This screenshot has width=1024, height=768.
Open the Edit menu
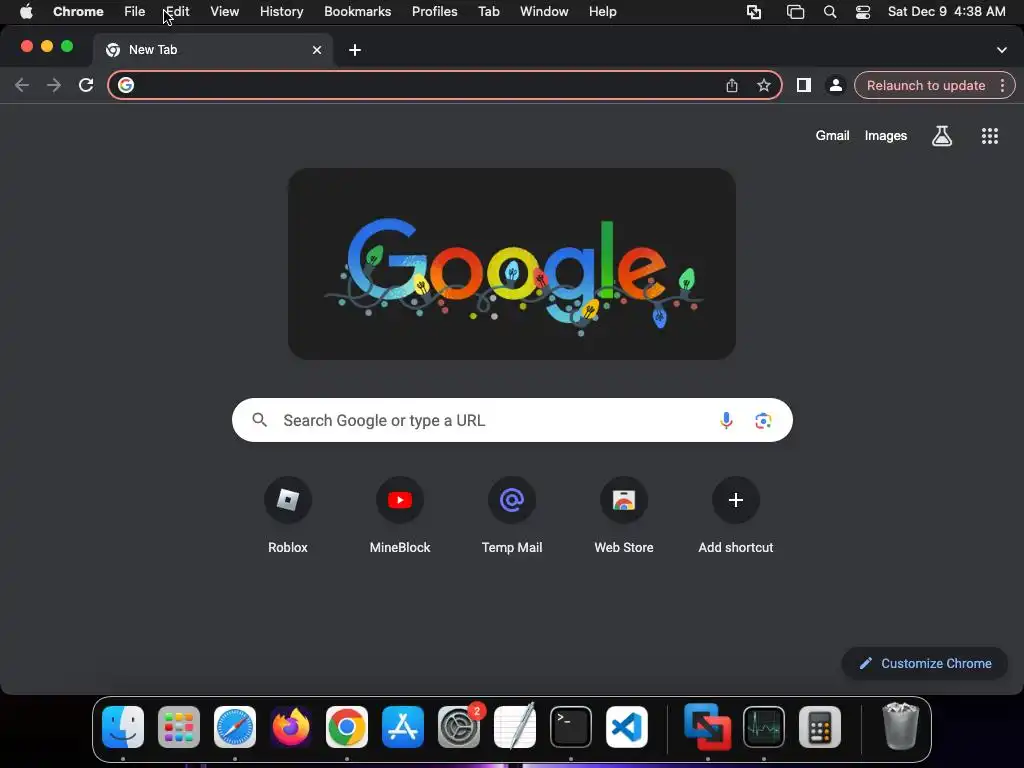click(177, 12)
